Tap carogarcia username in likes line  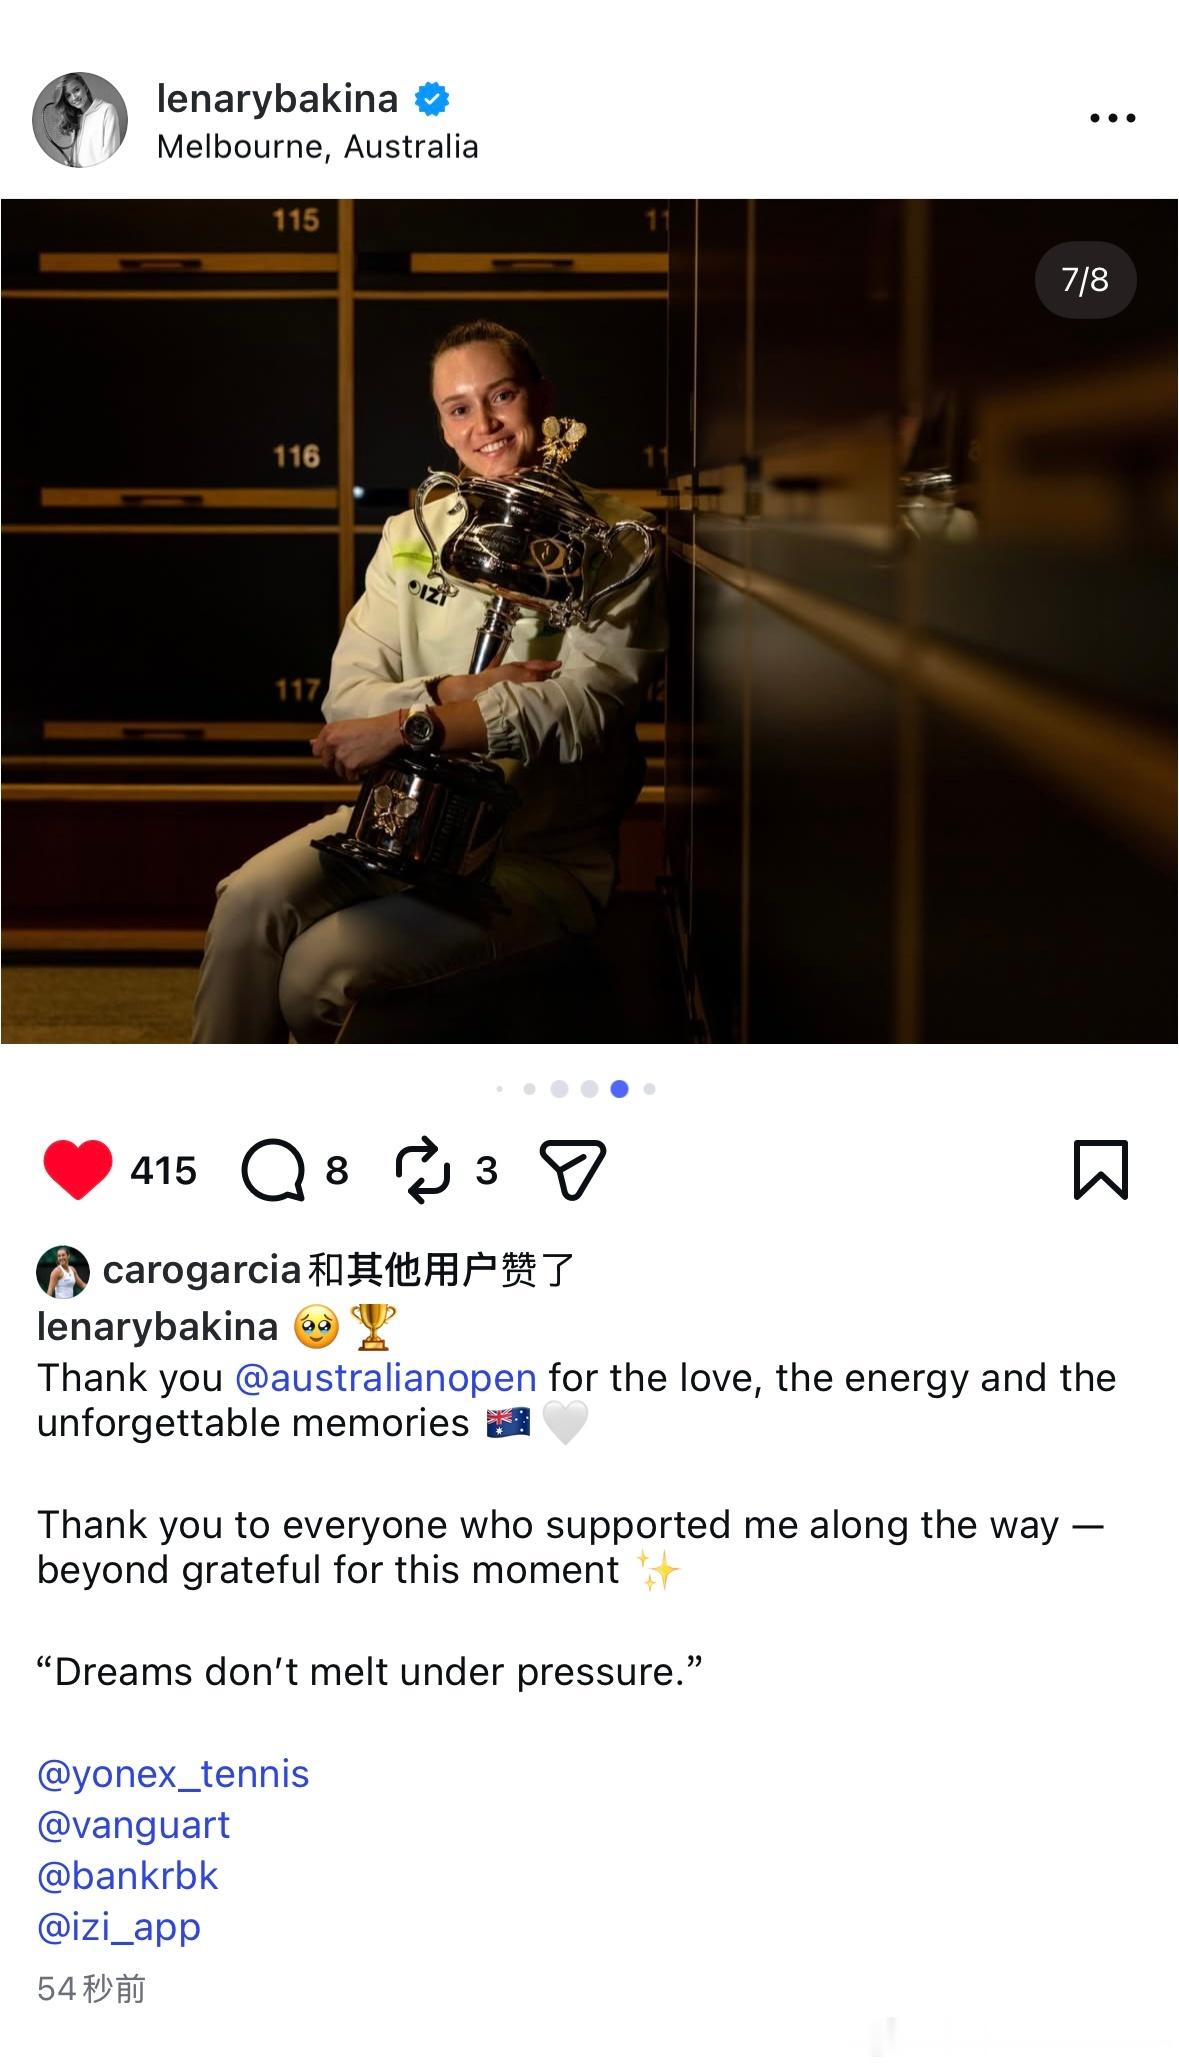point(202,1270)
